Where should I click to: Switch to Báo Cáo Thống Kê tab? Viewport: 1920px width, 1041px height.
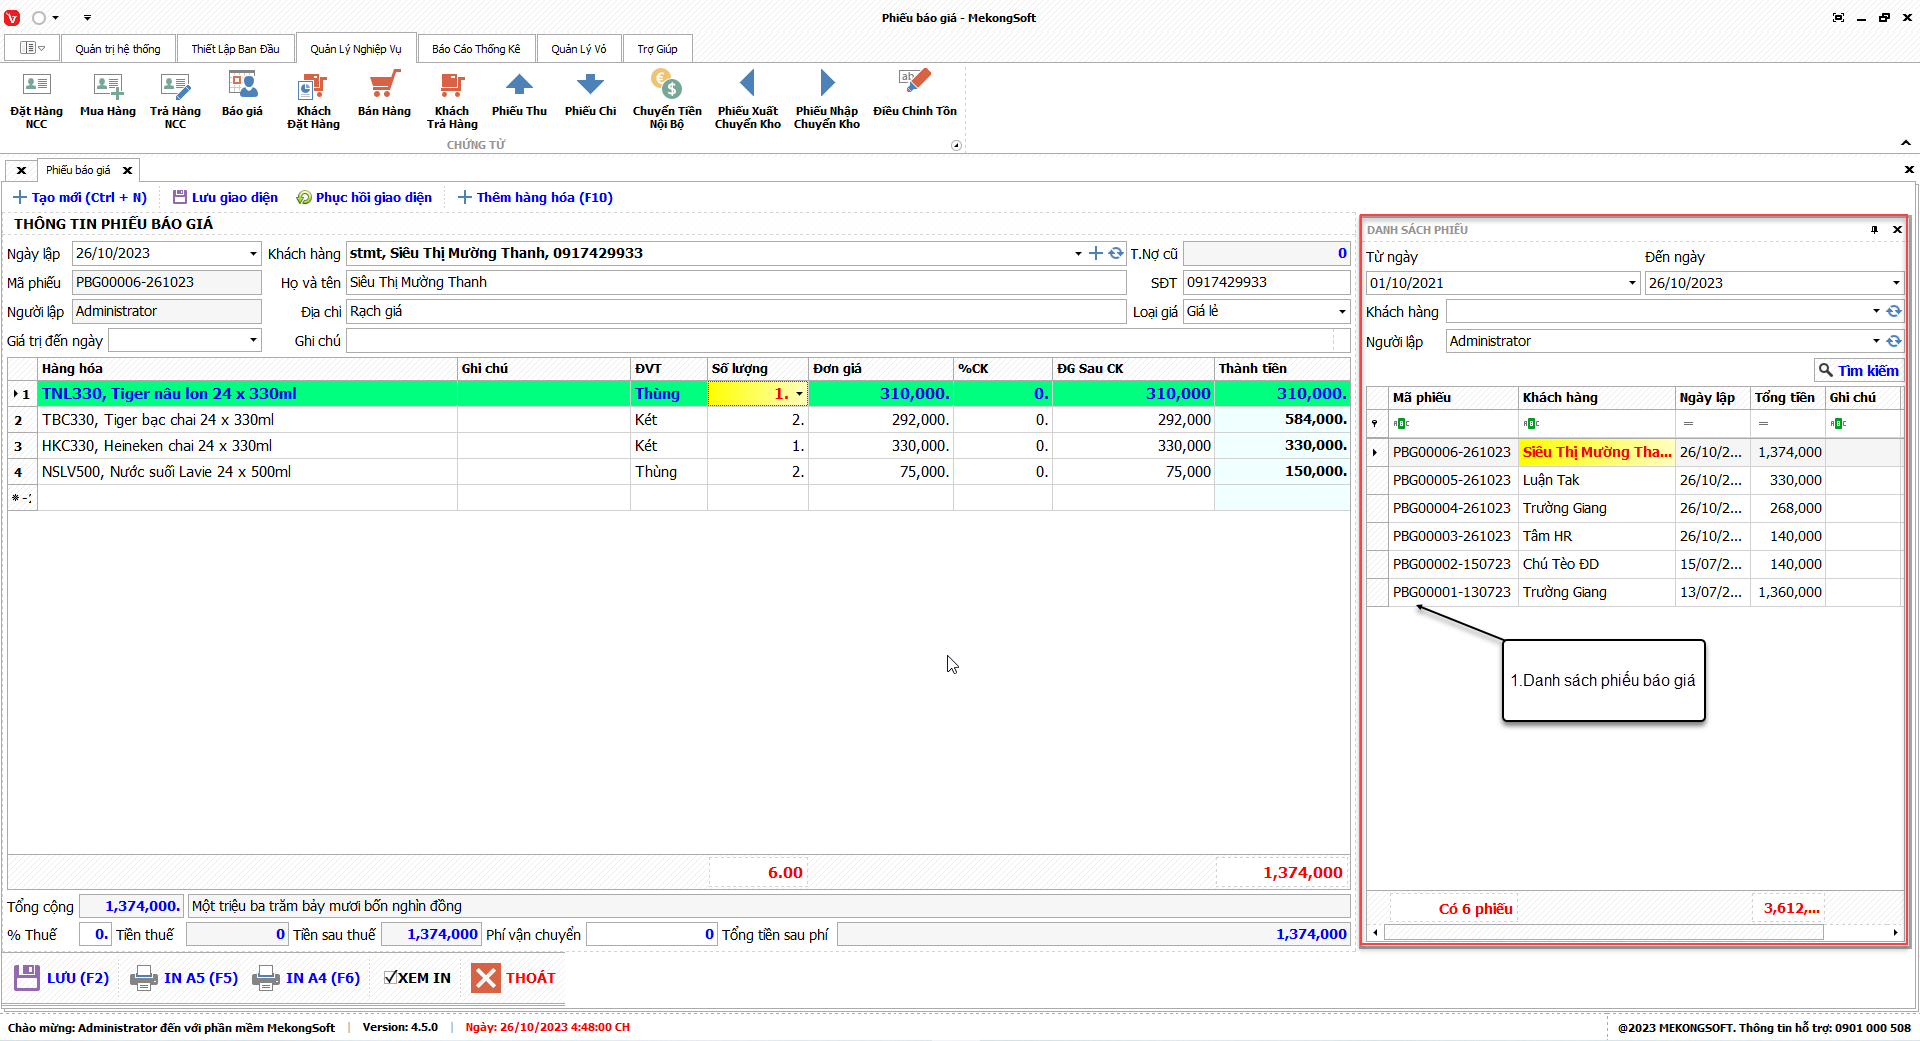[x=476, y=49]
